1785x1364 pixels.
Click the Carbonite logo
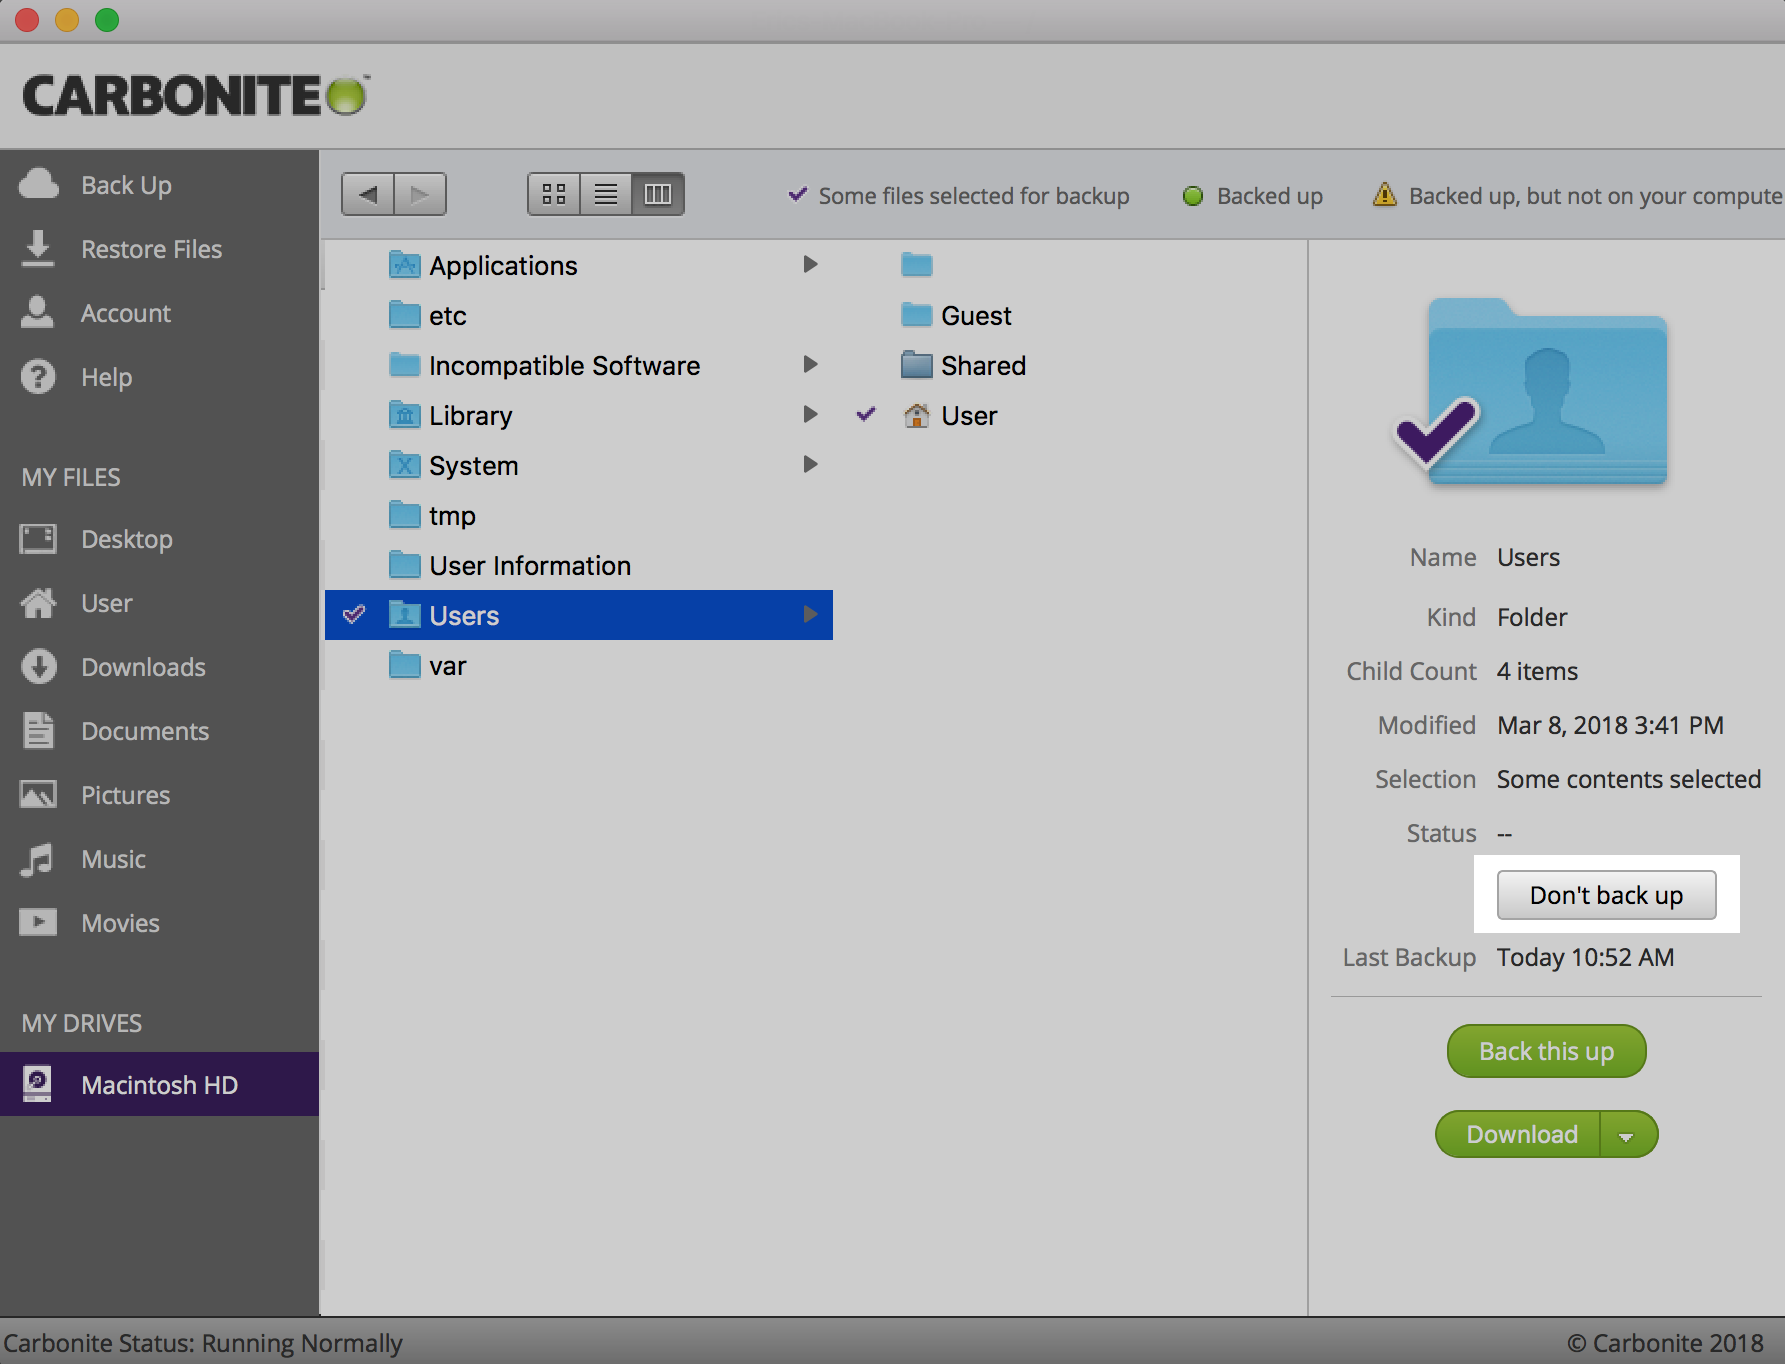pyautogui.click(x=195, y=96)
